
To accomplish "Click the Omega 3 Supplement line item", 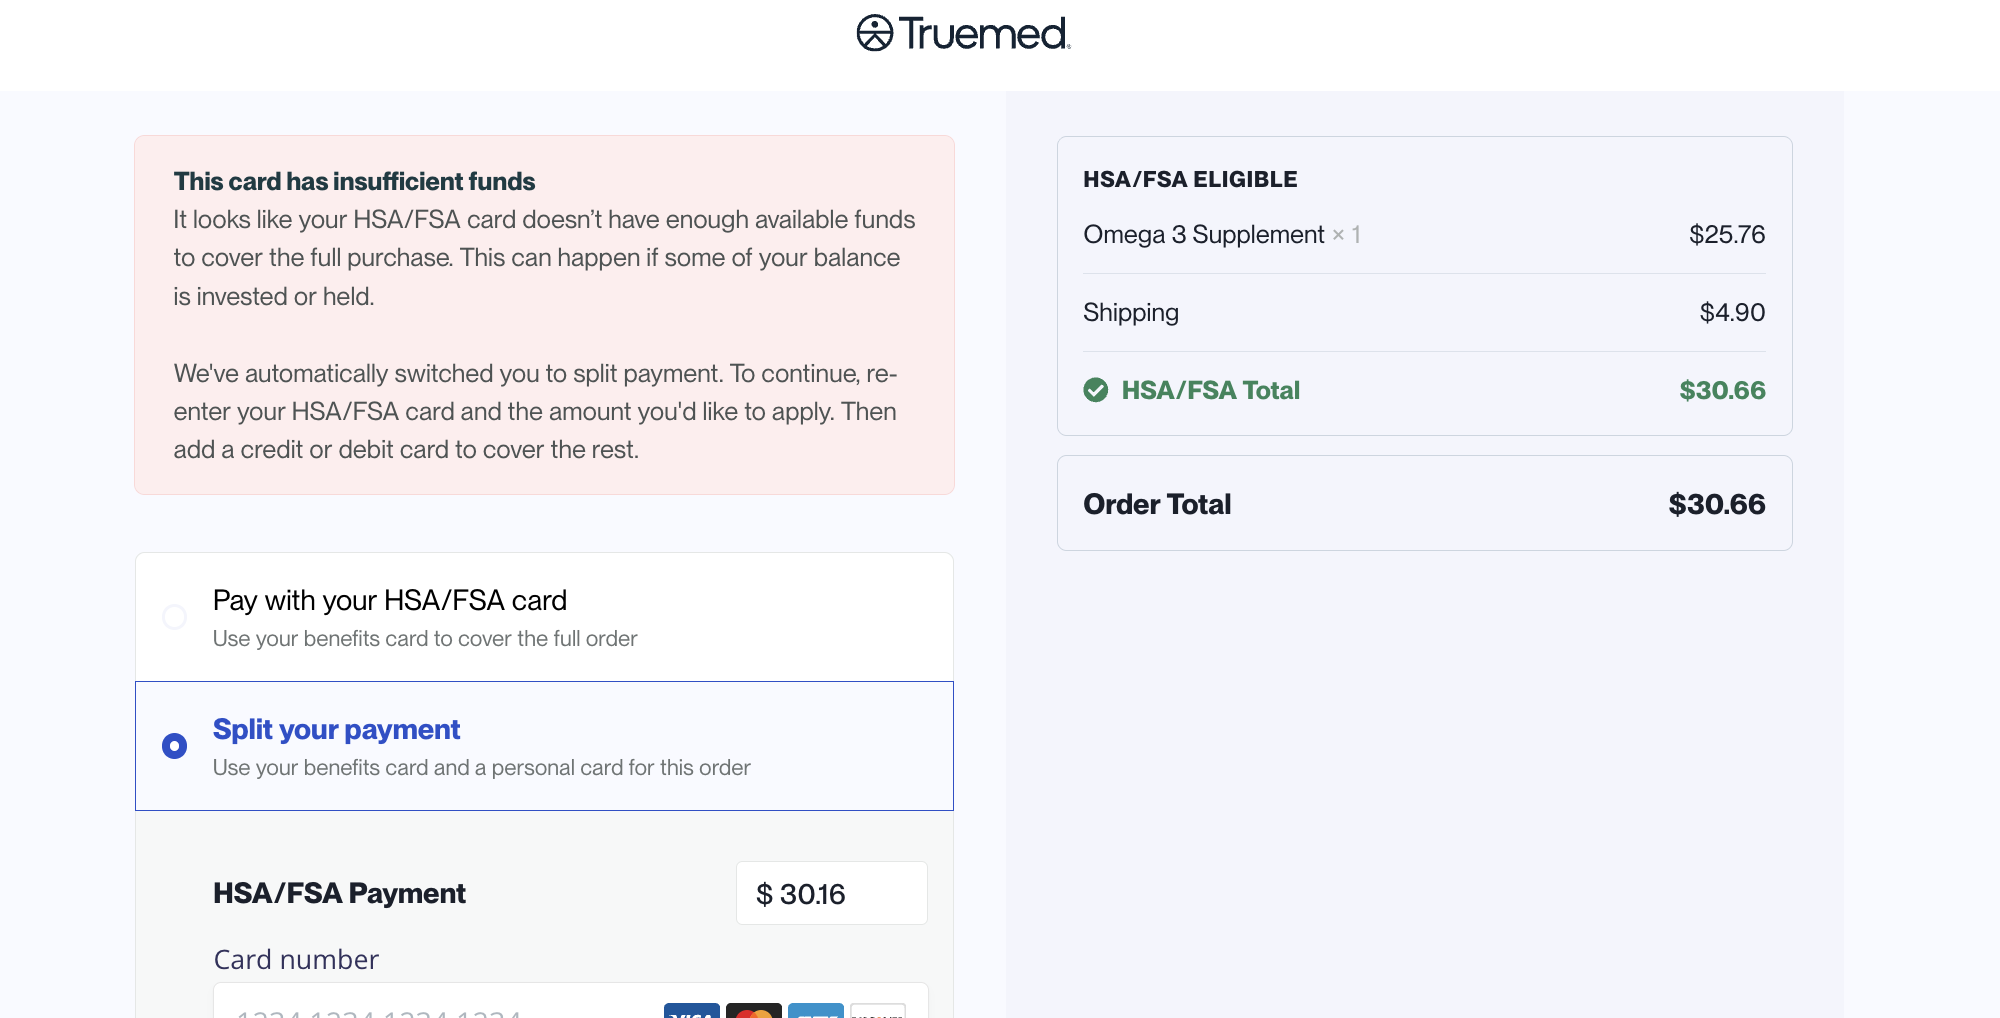I will [x=1203, y=235].
